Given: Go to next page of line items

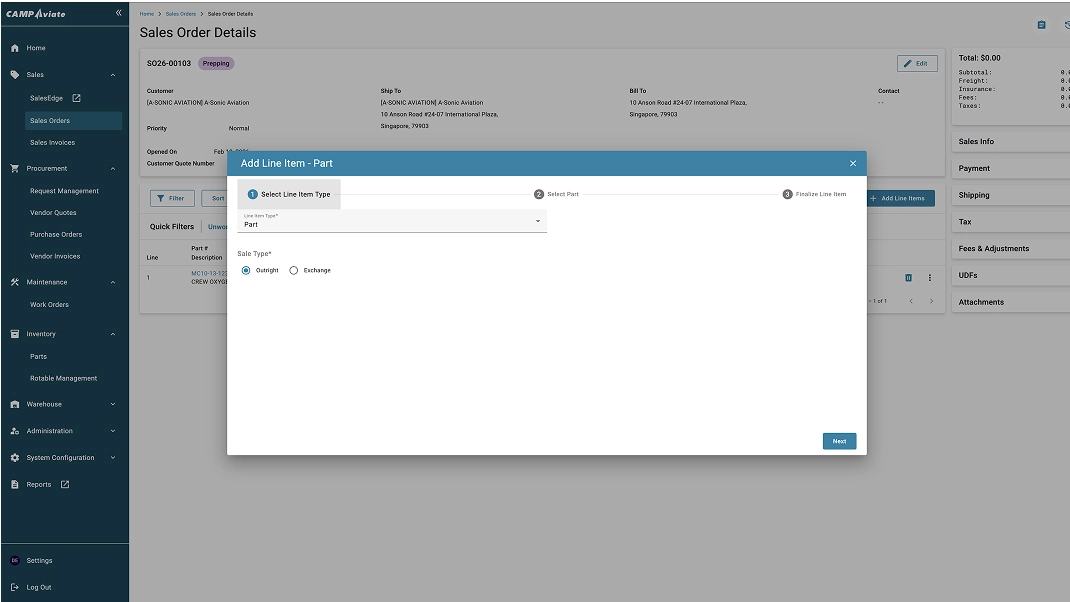Looking at the screenshot, I should click(931, 301).
